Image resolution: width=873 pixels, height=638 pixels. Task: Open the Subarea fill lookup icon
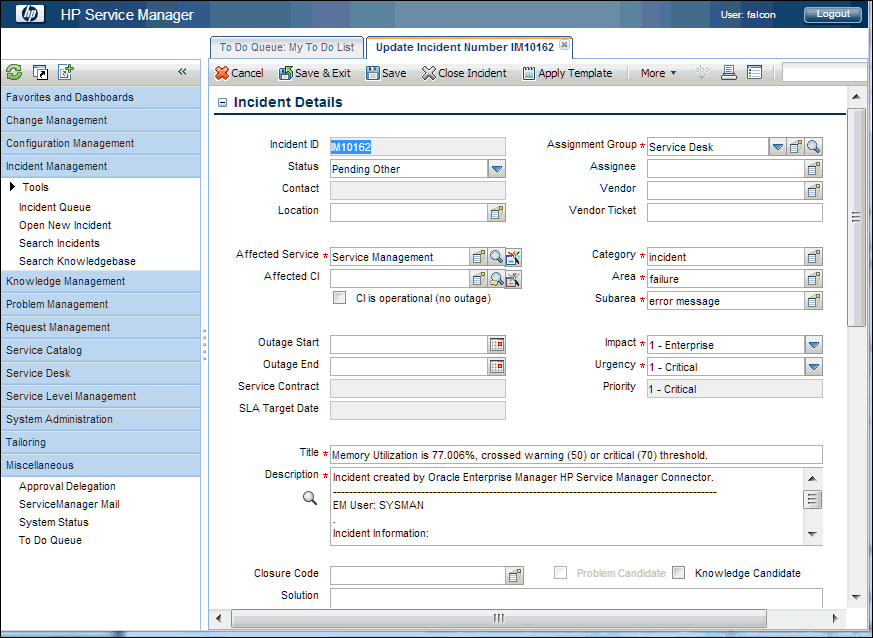813,301
